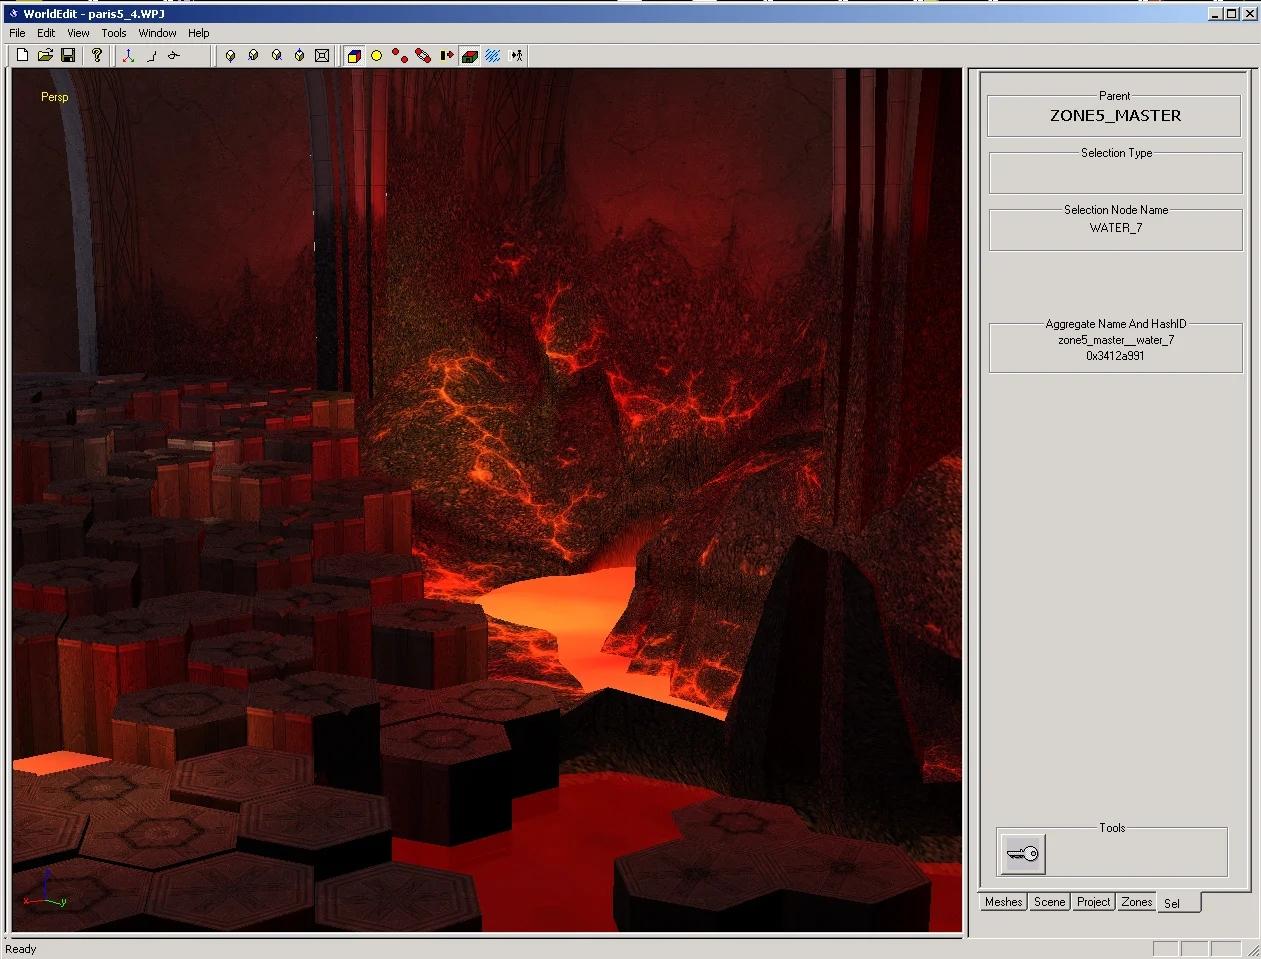This screenshot has width=1261, height=959.
Task: Click the Persp viewport label
Action: [54, 98]
